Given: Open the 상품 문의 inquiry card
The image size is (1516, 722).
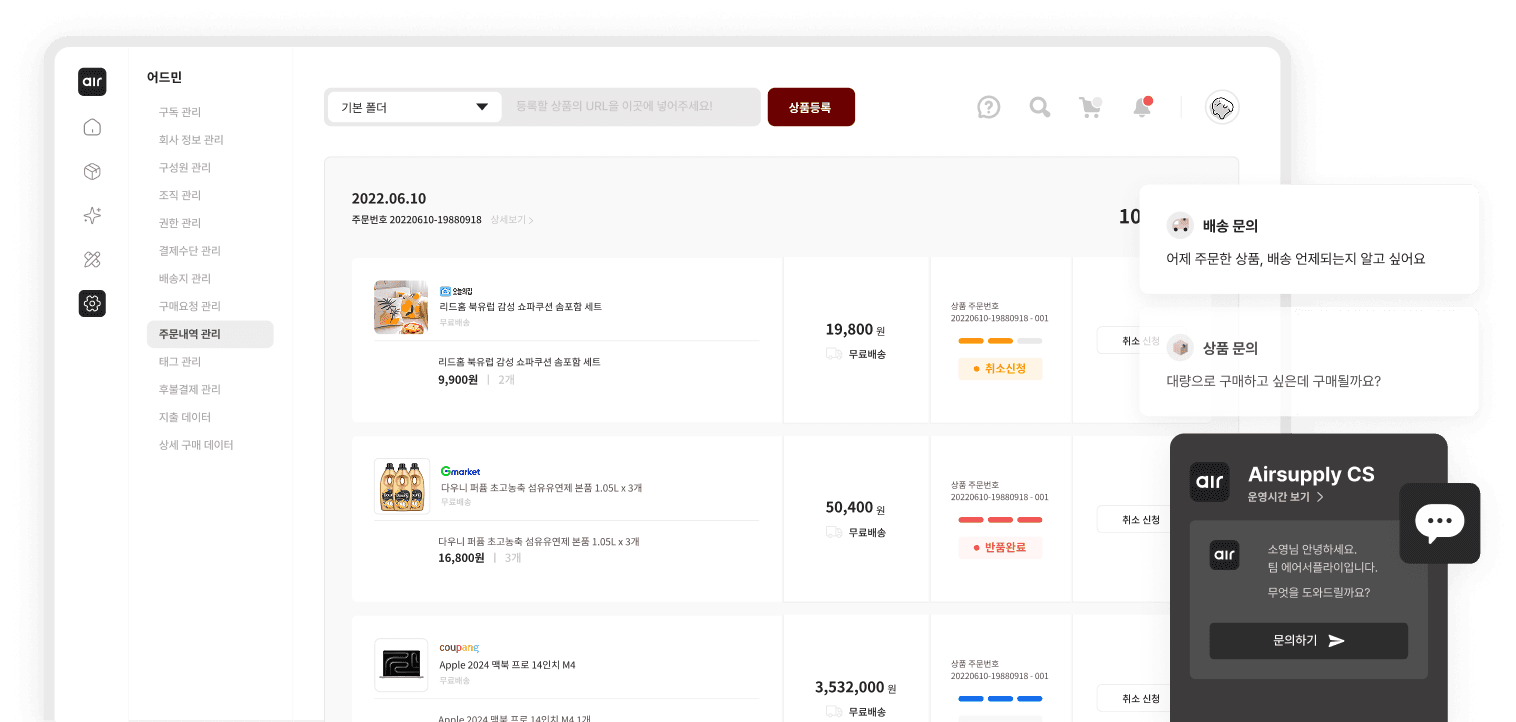Looking at the screenshot, I should click(1309, 362).
